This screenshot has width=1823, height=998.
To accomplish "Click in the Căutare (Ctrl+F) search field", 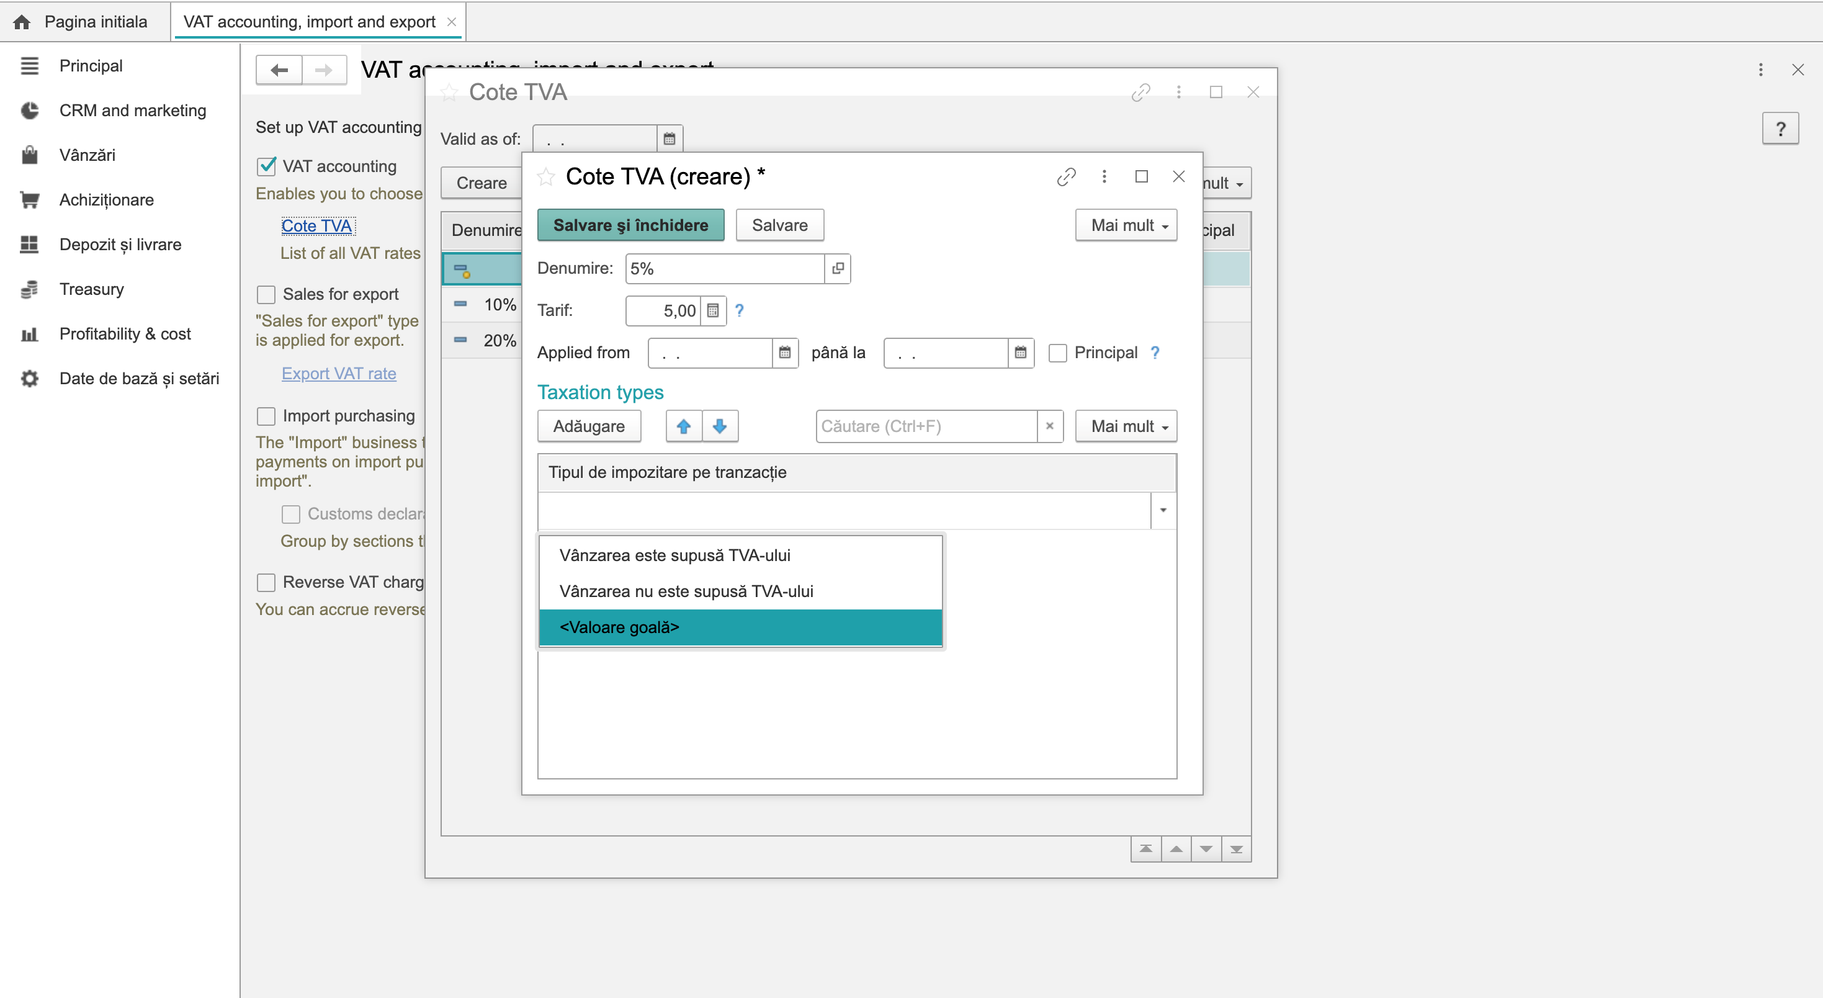I will pyautogui.click(x=927, y=426).
